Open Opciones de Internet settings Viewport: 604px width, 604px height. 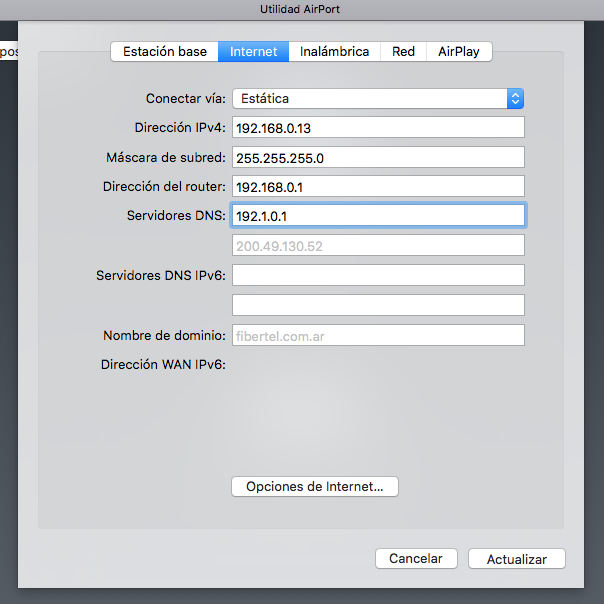315,487
